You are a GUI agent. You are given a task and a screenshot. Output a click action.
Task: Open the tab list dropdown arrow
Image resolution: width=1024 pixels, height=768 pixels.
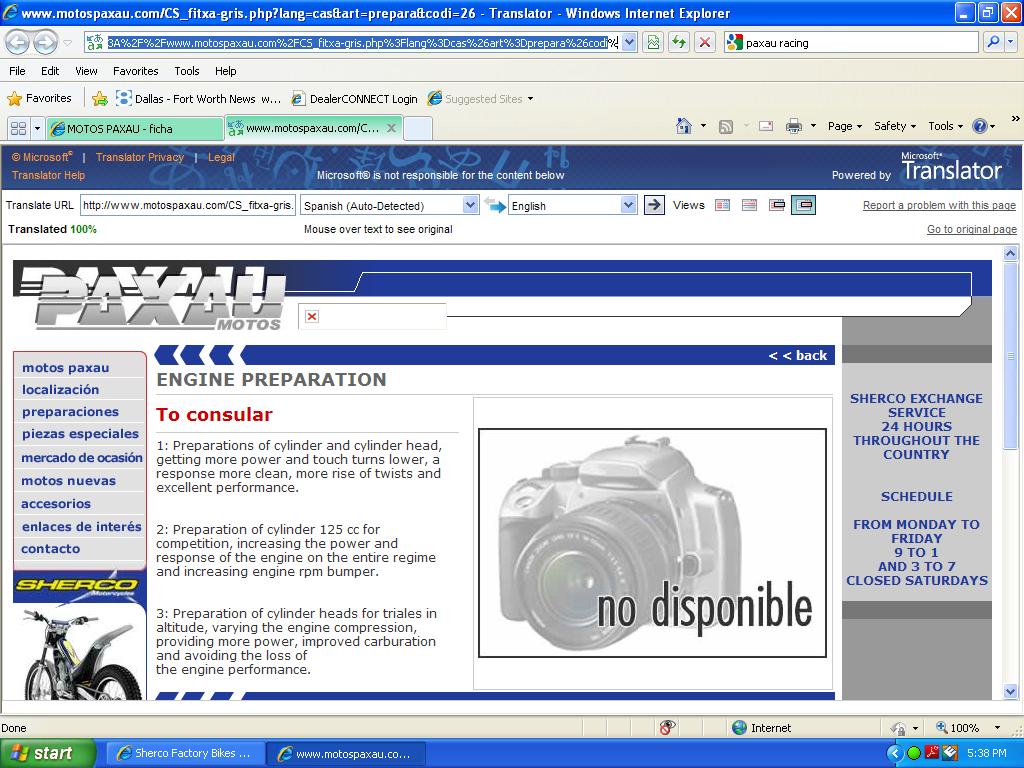coord(37,128)
